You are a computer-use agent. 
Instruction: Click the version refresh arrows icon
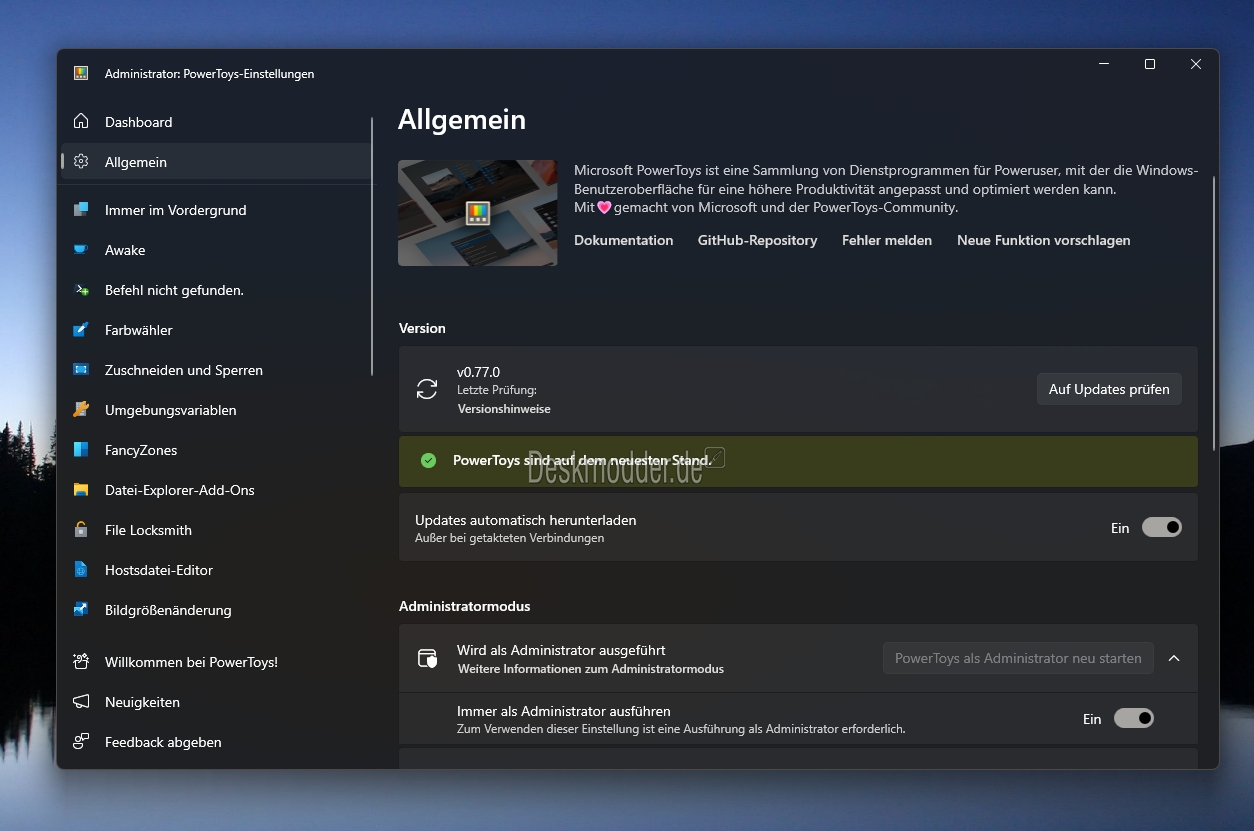427,389
